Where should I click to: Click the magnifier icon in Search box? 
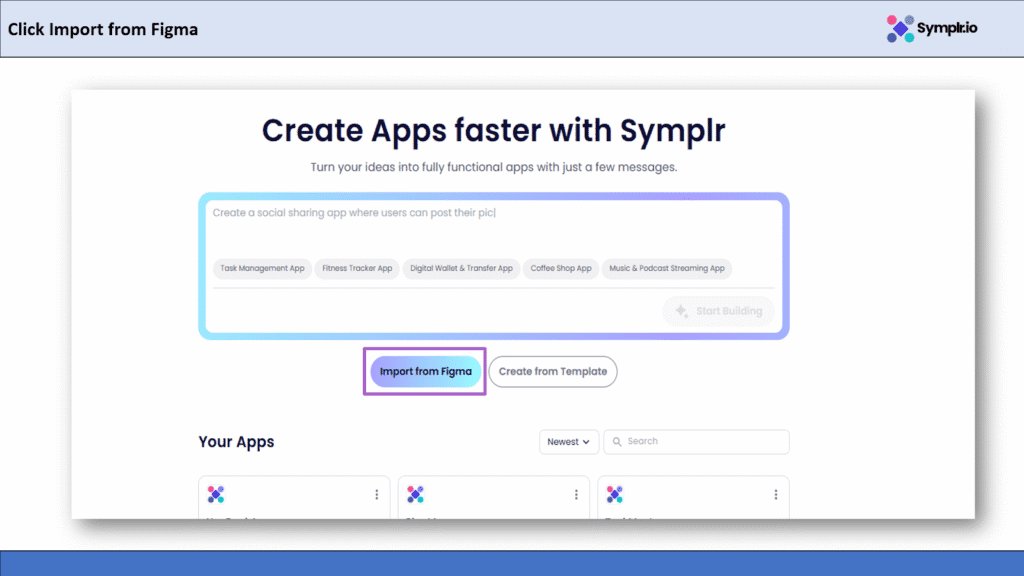click(617, 442)
